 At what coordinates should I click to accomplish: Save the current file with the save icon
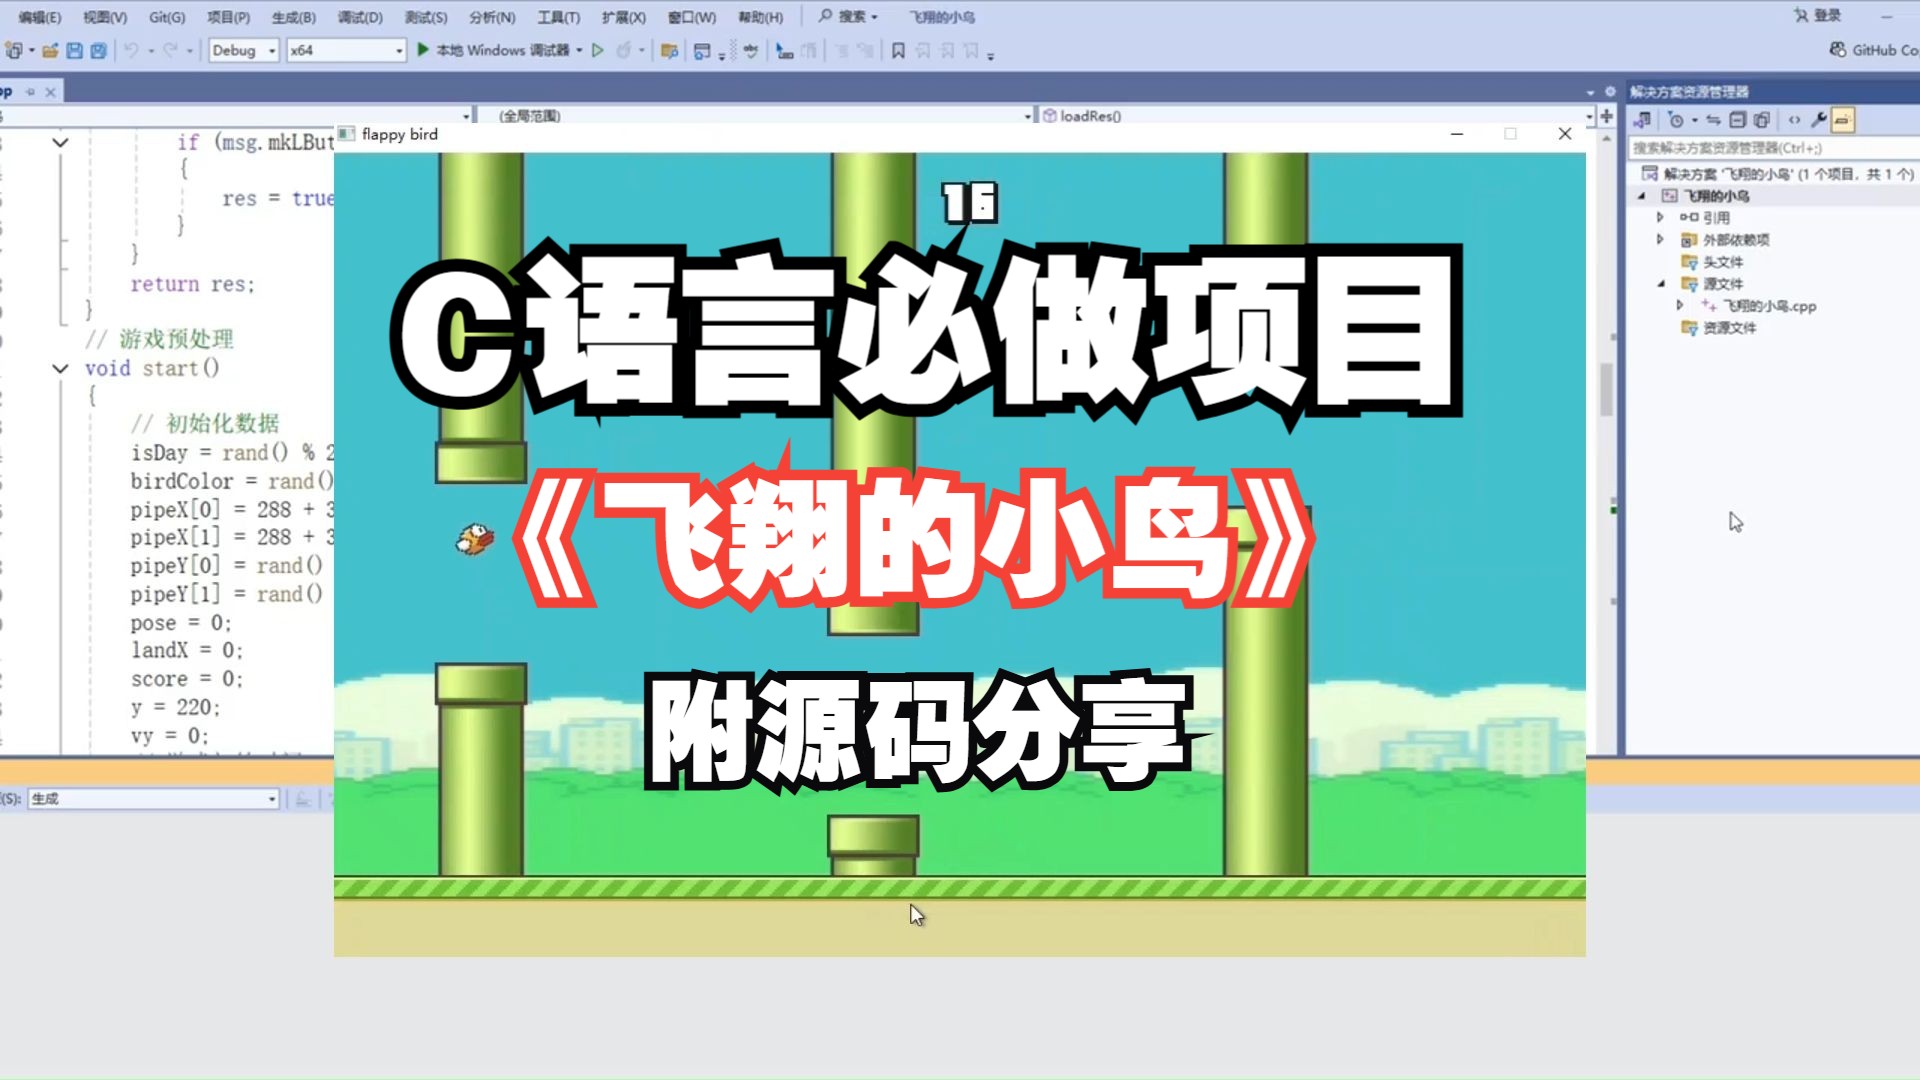74,50
